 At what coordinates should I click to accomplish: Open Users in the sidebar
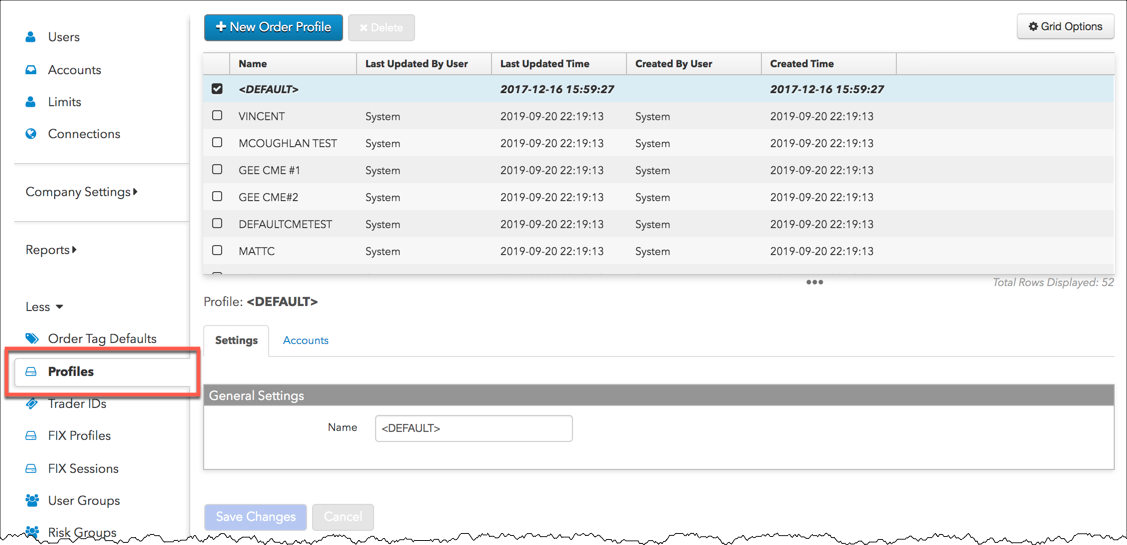click(64, 37)
